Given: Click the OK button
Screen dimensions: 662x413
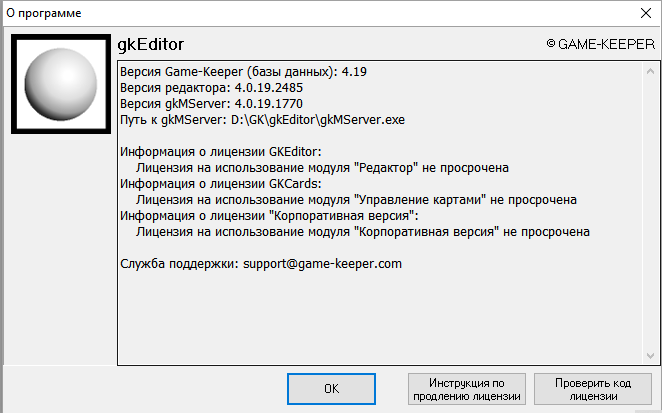Looking at the screenshot, I should point(331,389).
